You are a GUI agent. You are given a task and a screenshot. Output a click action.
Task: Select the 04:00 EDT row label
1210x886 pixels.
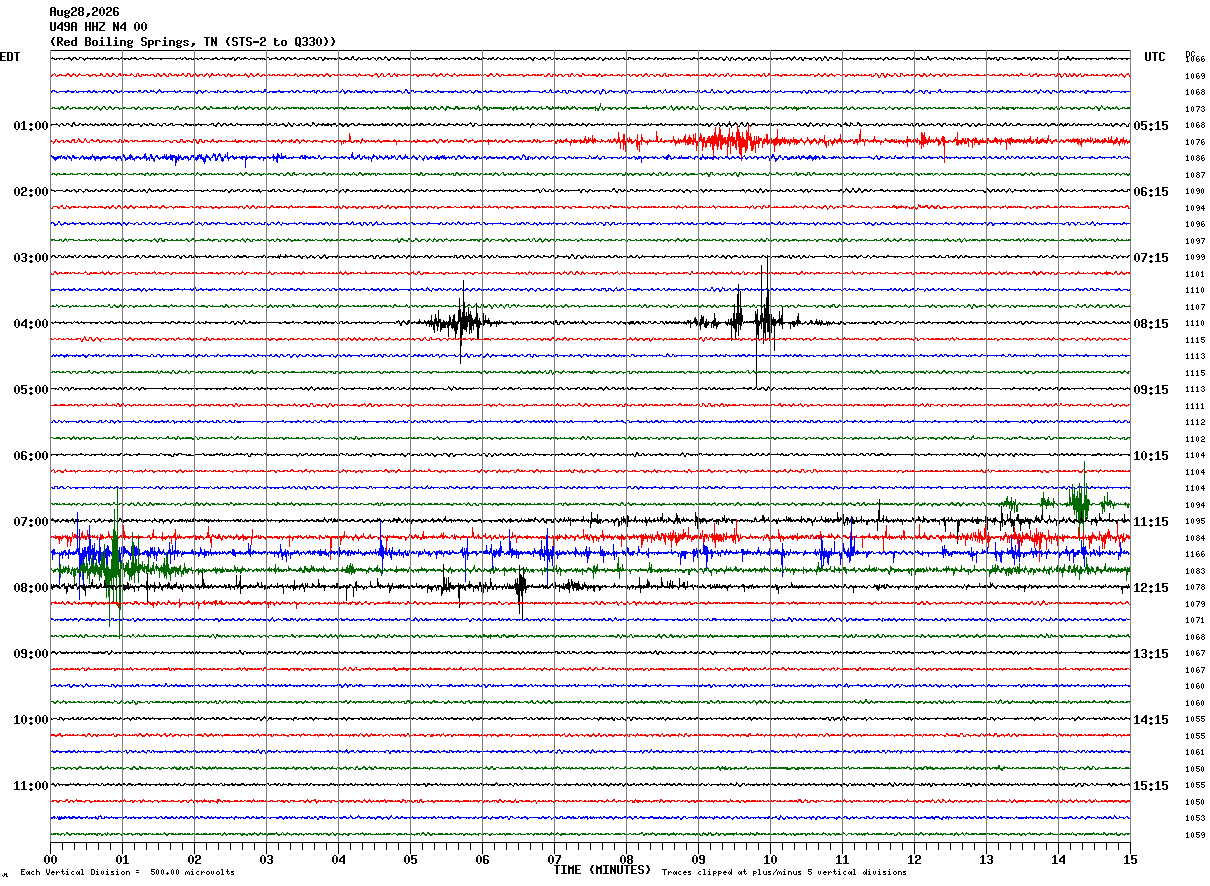pos(30,324)
